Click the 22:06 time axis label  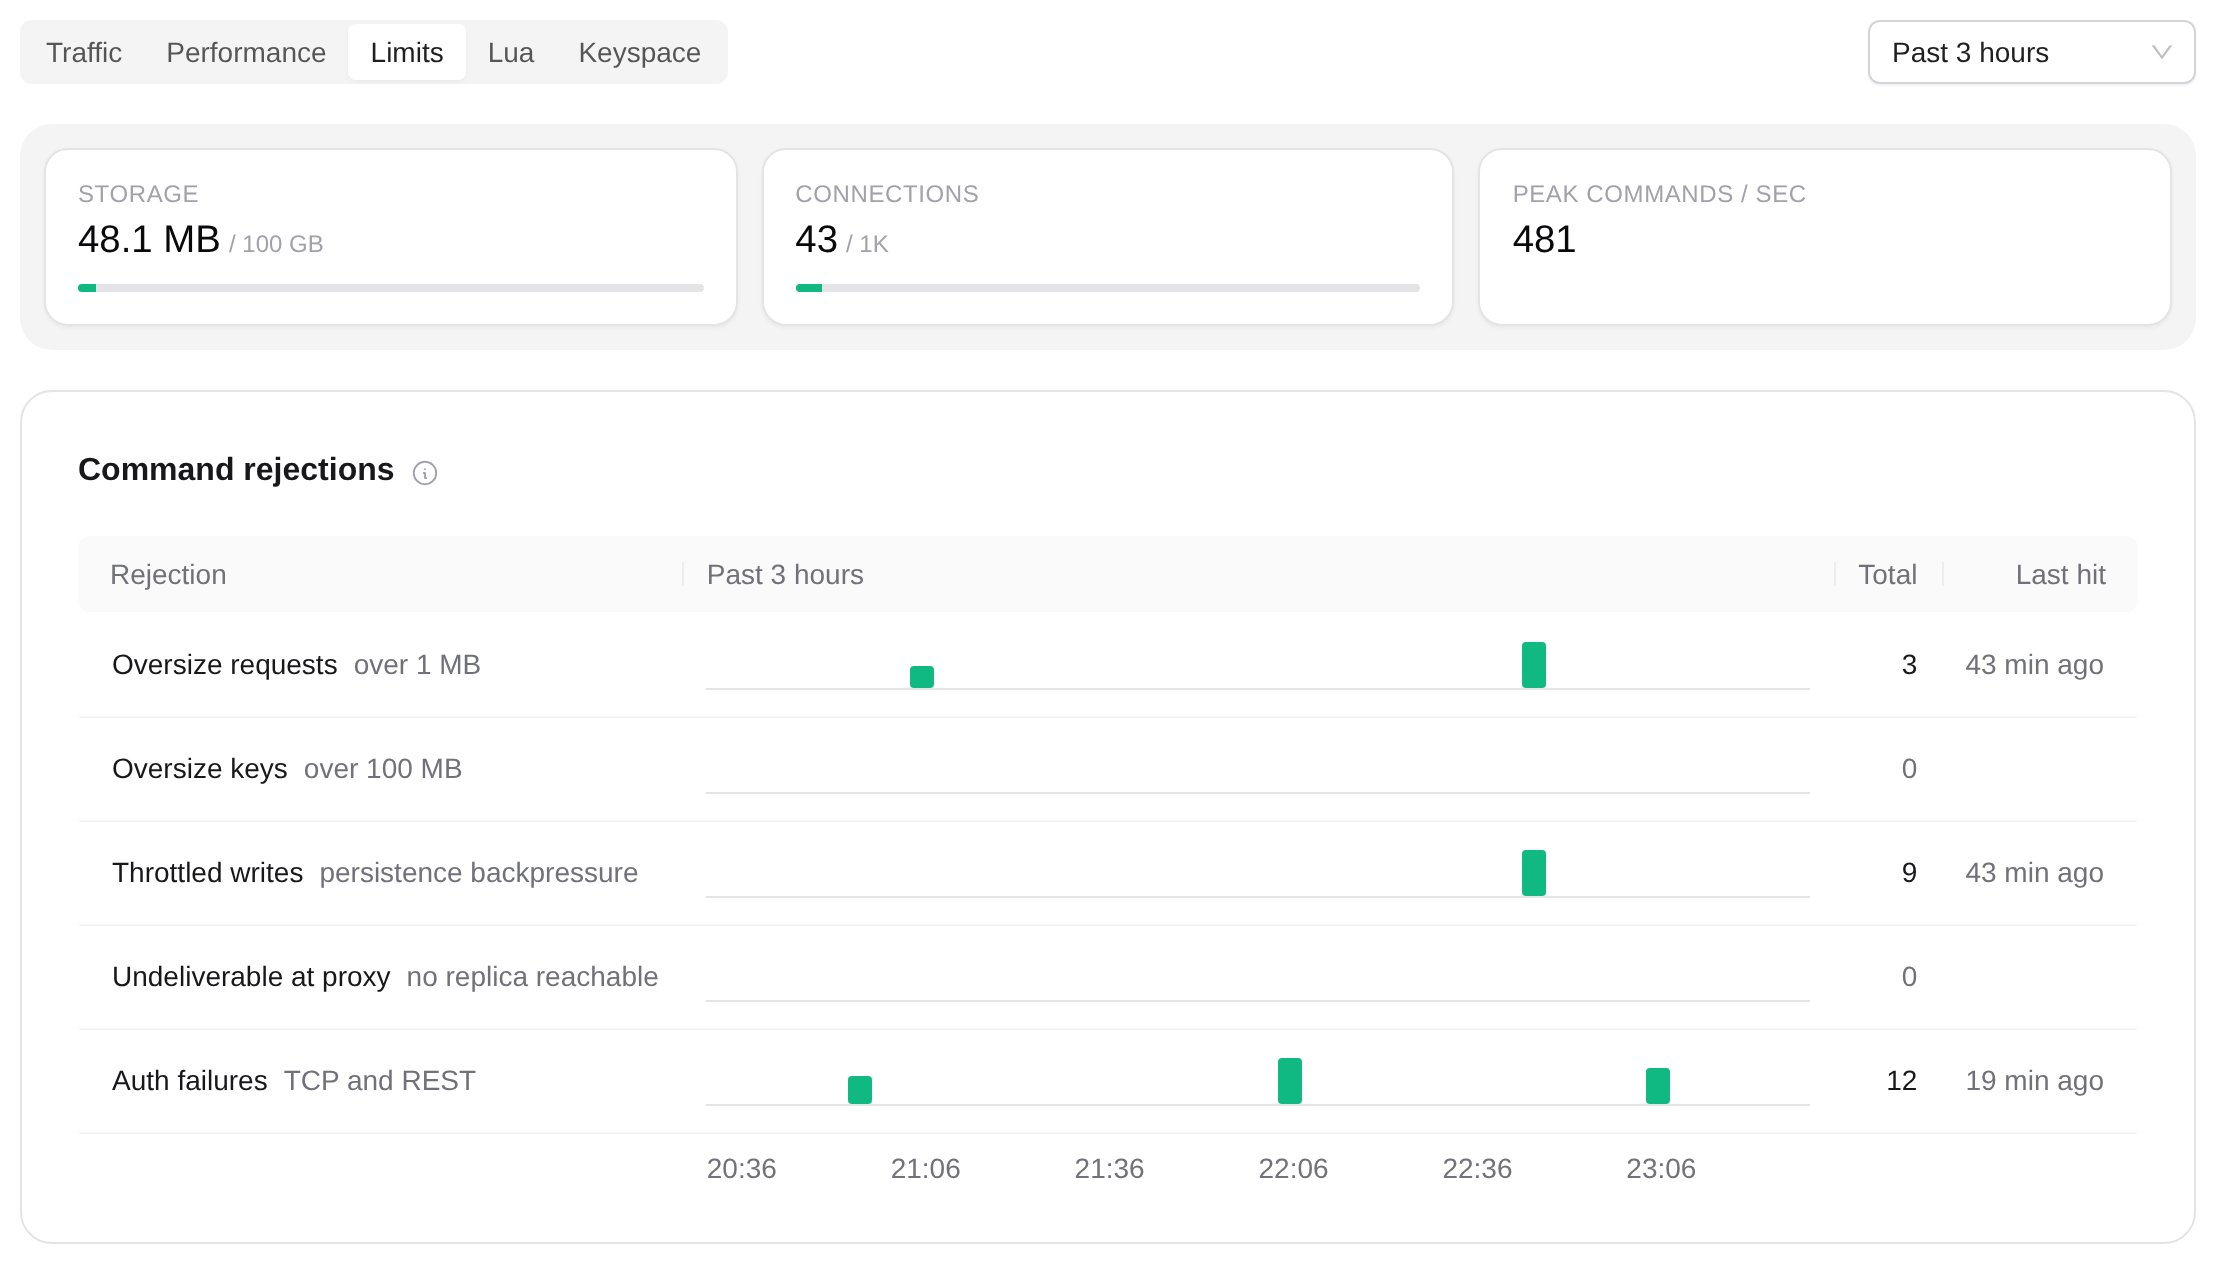1293,1169
